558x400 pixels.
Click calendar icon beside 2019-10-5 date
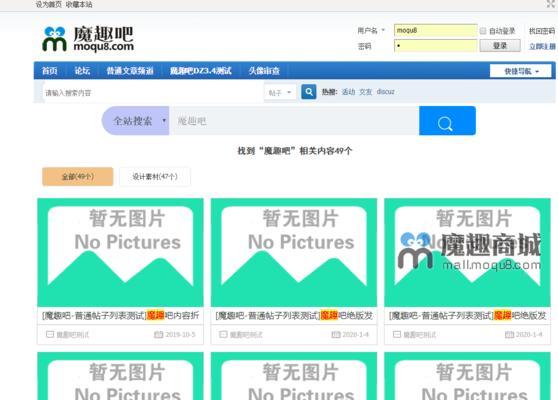[158, 335]
